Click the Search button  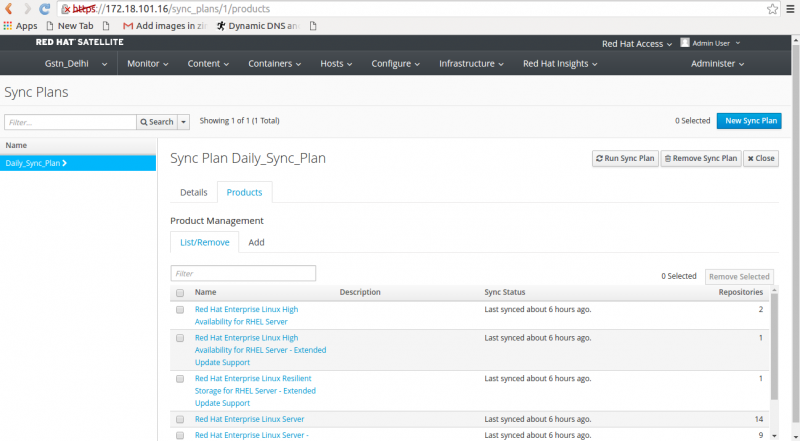click(157, 122)
